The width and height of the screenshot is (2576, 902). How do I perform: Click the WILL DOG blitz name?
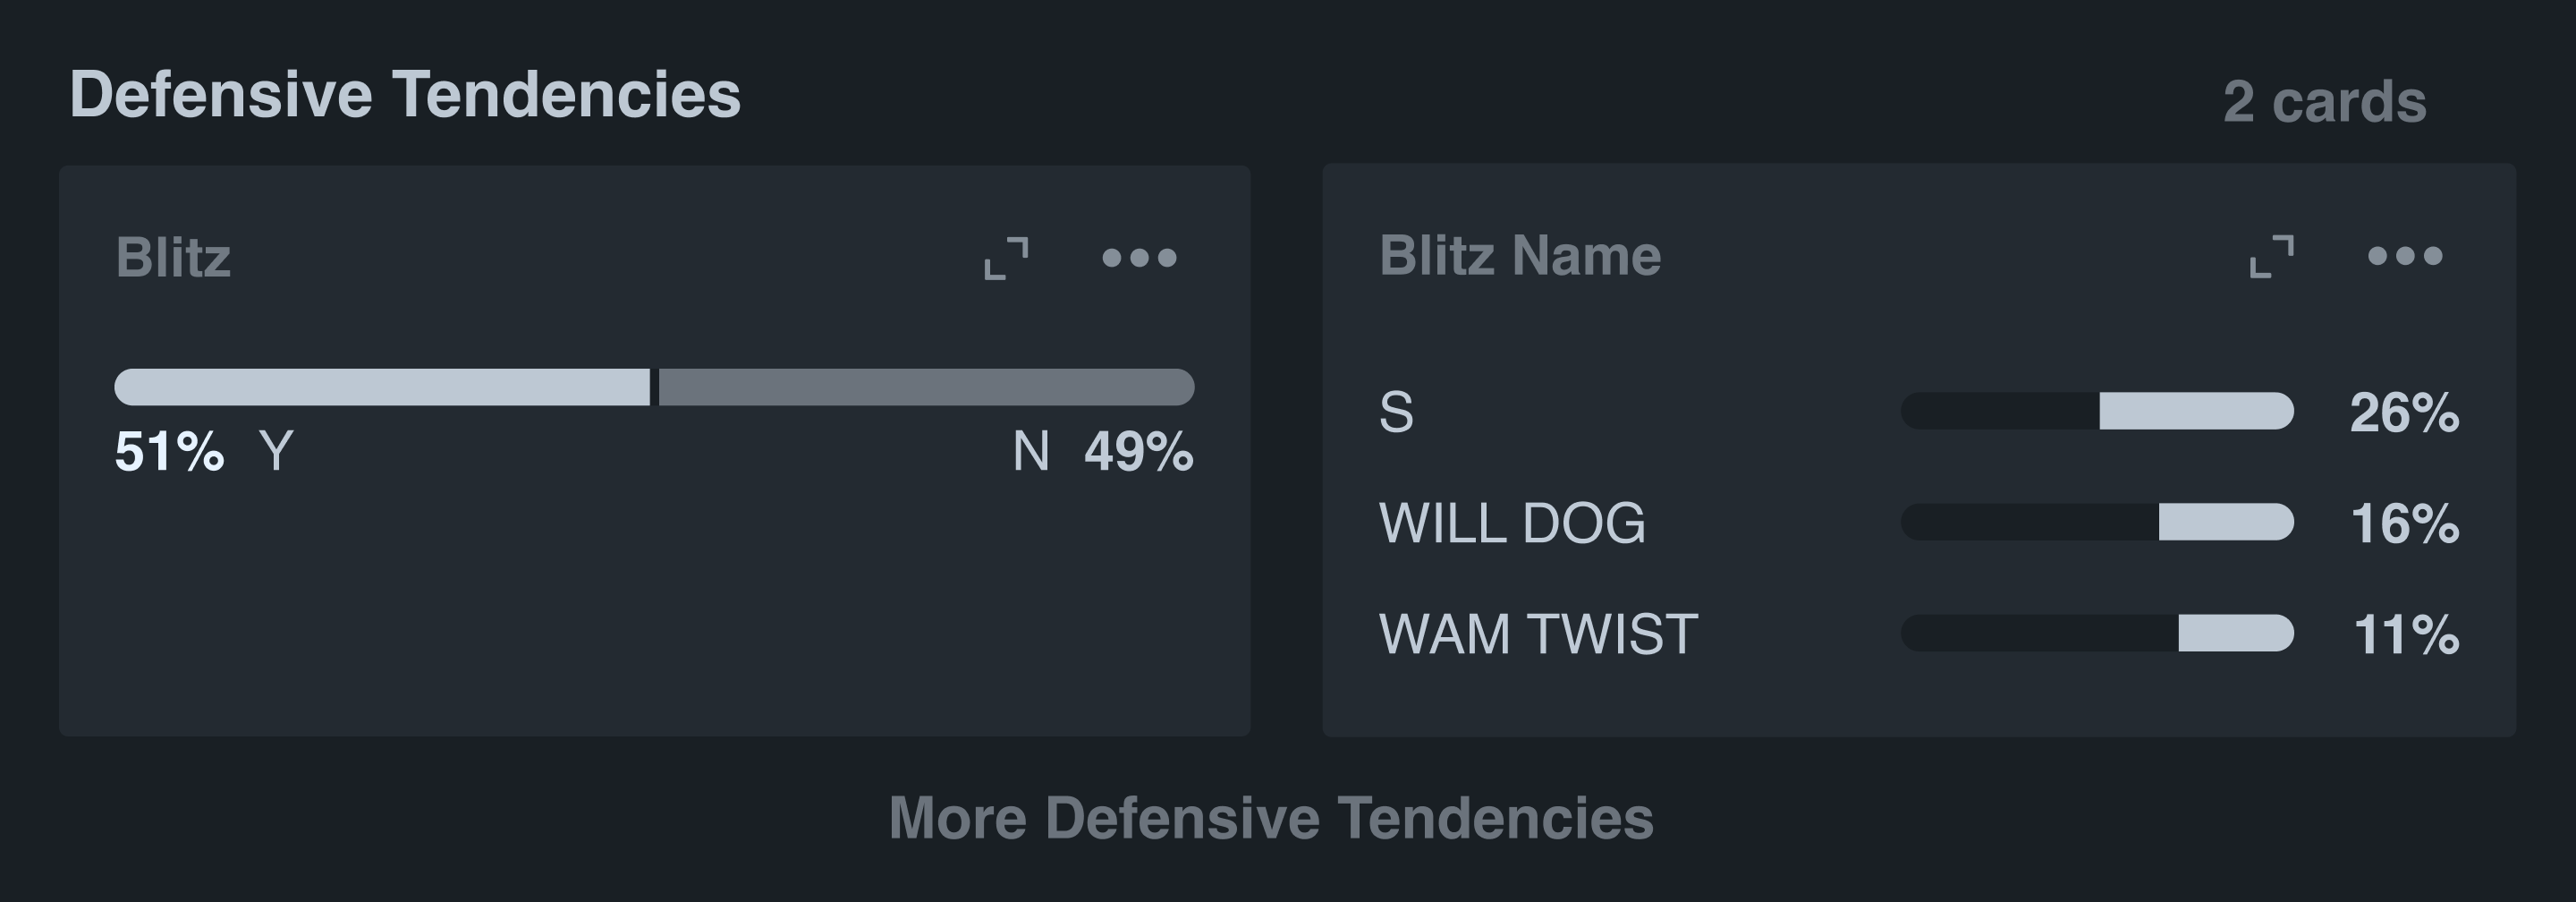pos(1511,523)
